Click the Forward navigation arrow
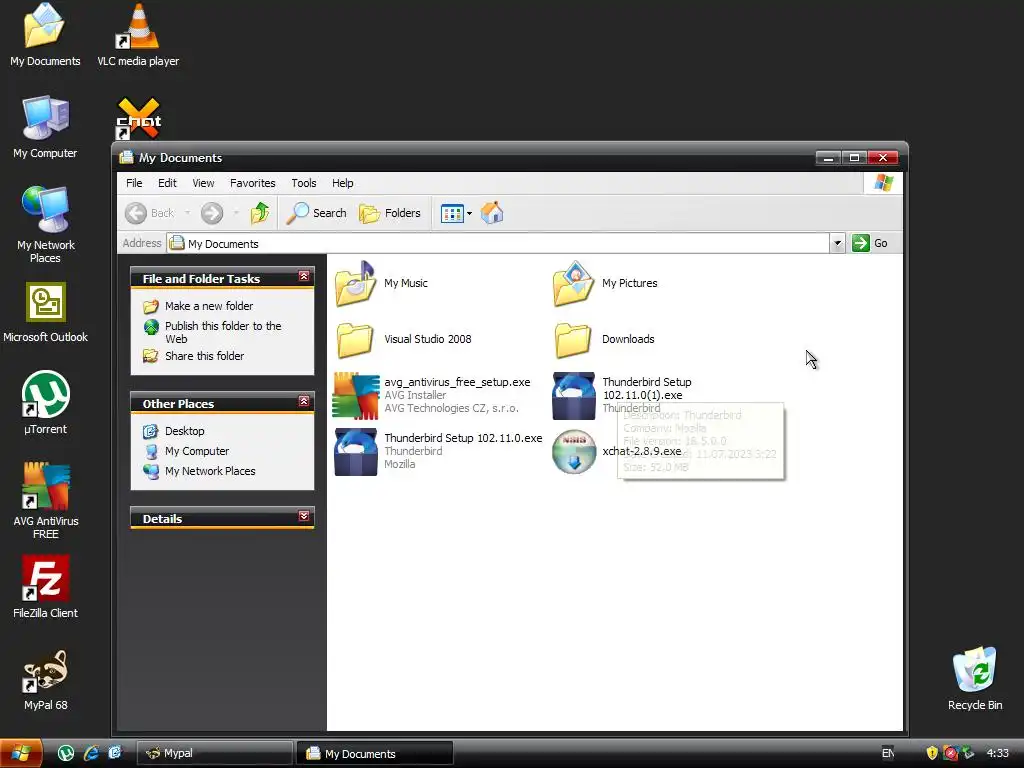The width and height of the screenshot is (1024, 768). 212,213
